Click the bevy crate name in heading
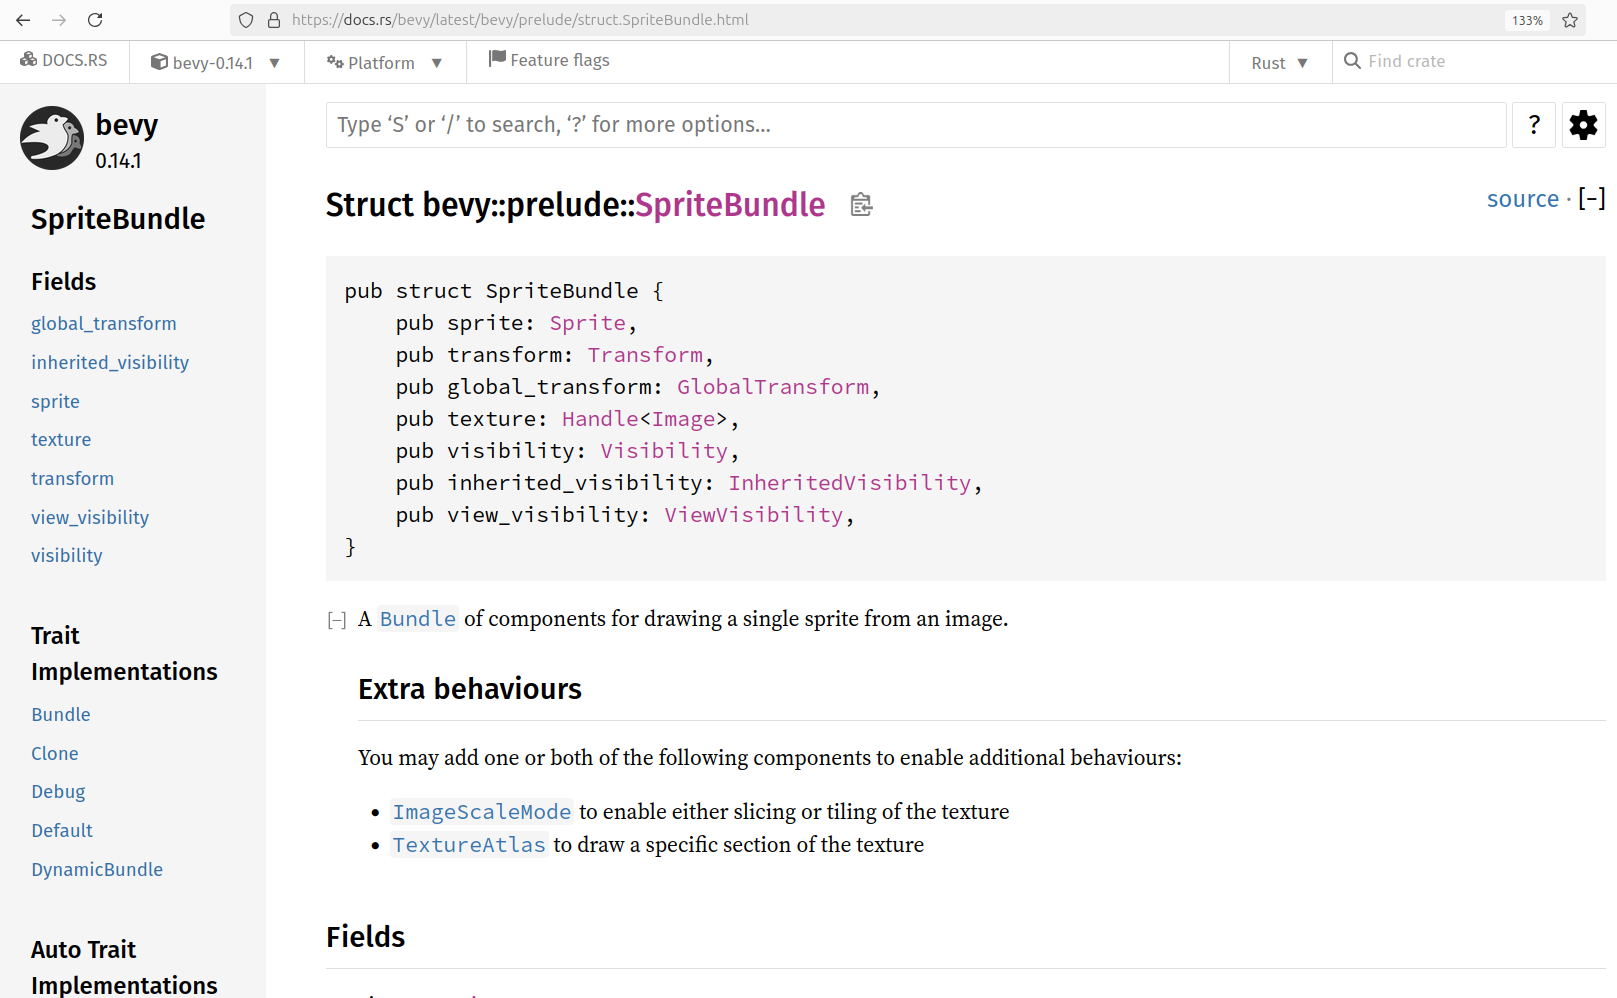The height and width of the screenshot is (998, 1617). 456,205
